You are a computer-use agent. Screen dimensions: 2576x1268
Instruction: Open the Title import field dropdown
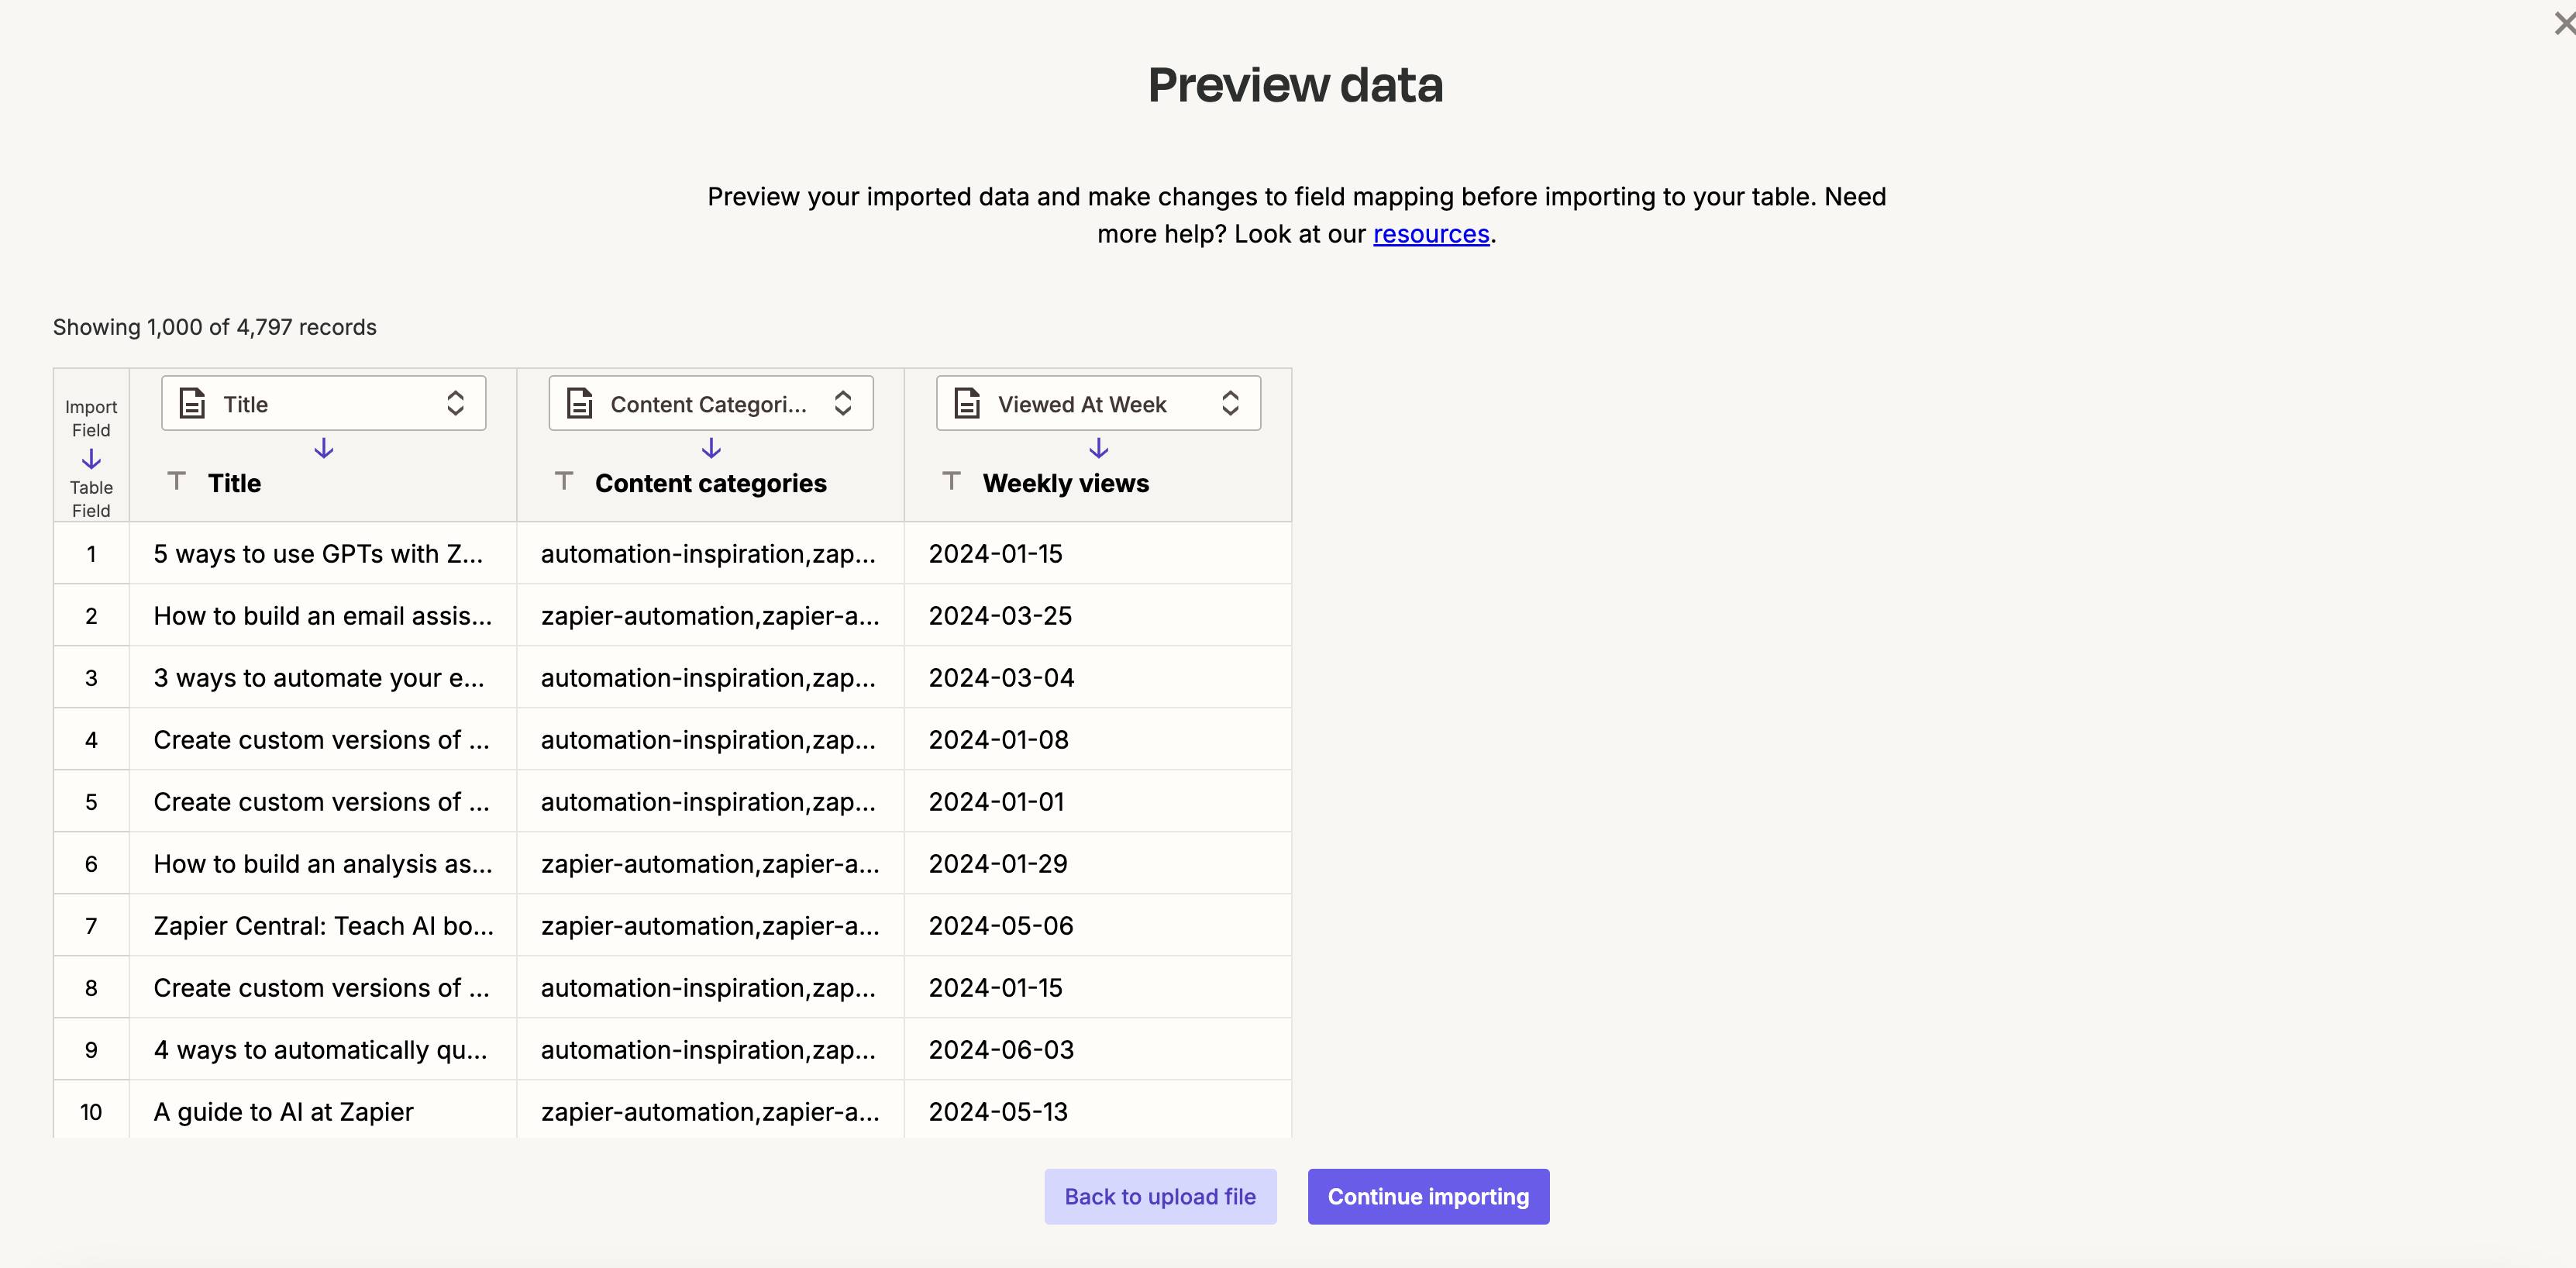[x=324, y=403]
